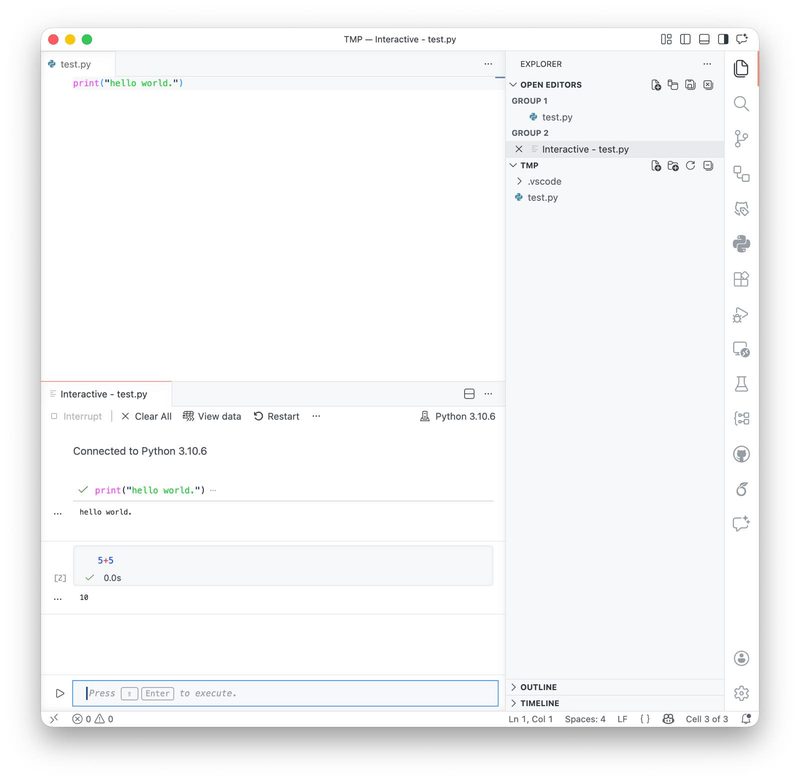Close the Interactive - test.py editor entry
The height and width of the screenshot is (781, 800).
[x=519, y=149]
